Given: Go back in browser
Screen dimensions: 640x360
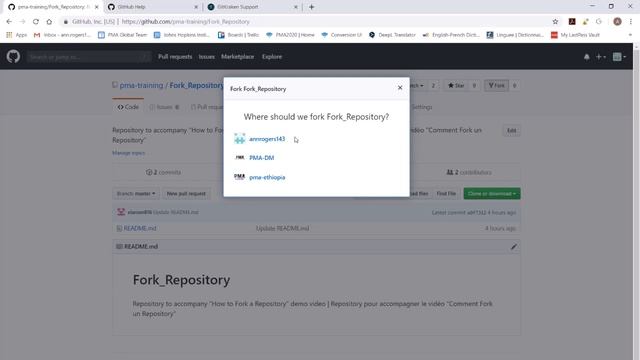Looking at the screenshot, I should 9,22.
